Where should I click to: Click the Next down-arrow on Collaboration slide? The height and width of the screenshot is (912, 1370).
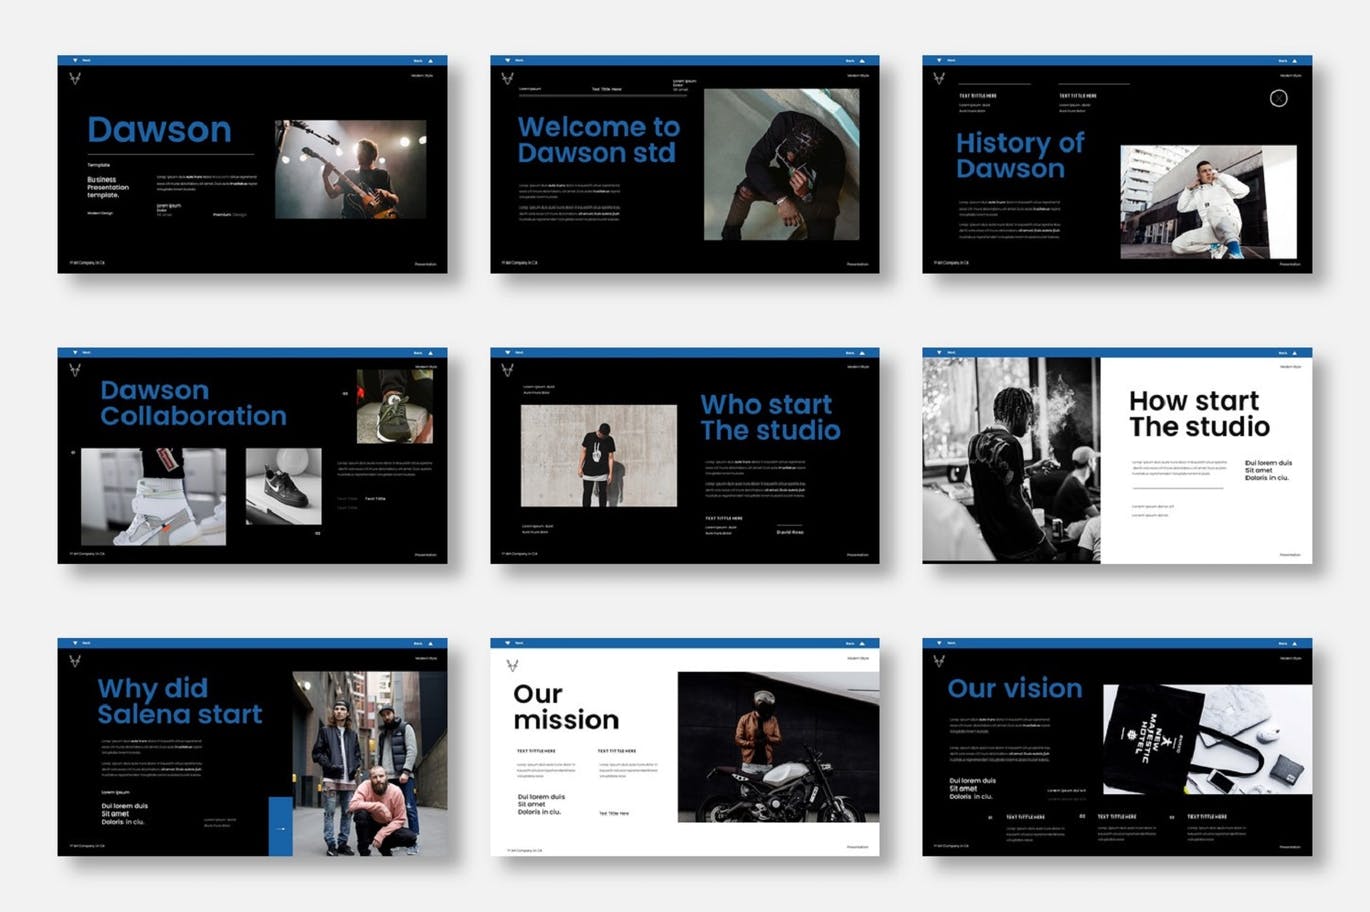74,353
